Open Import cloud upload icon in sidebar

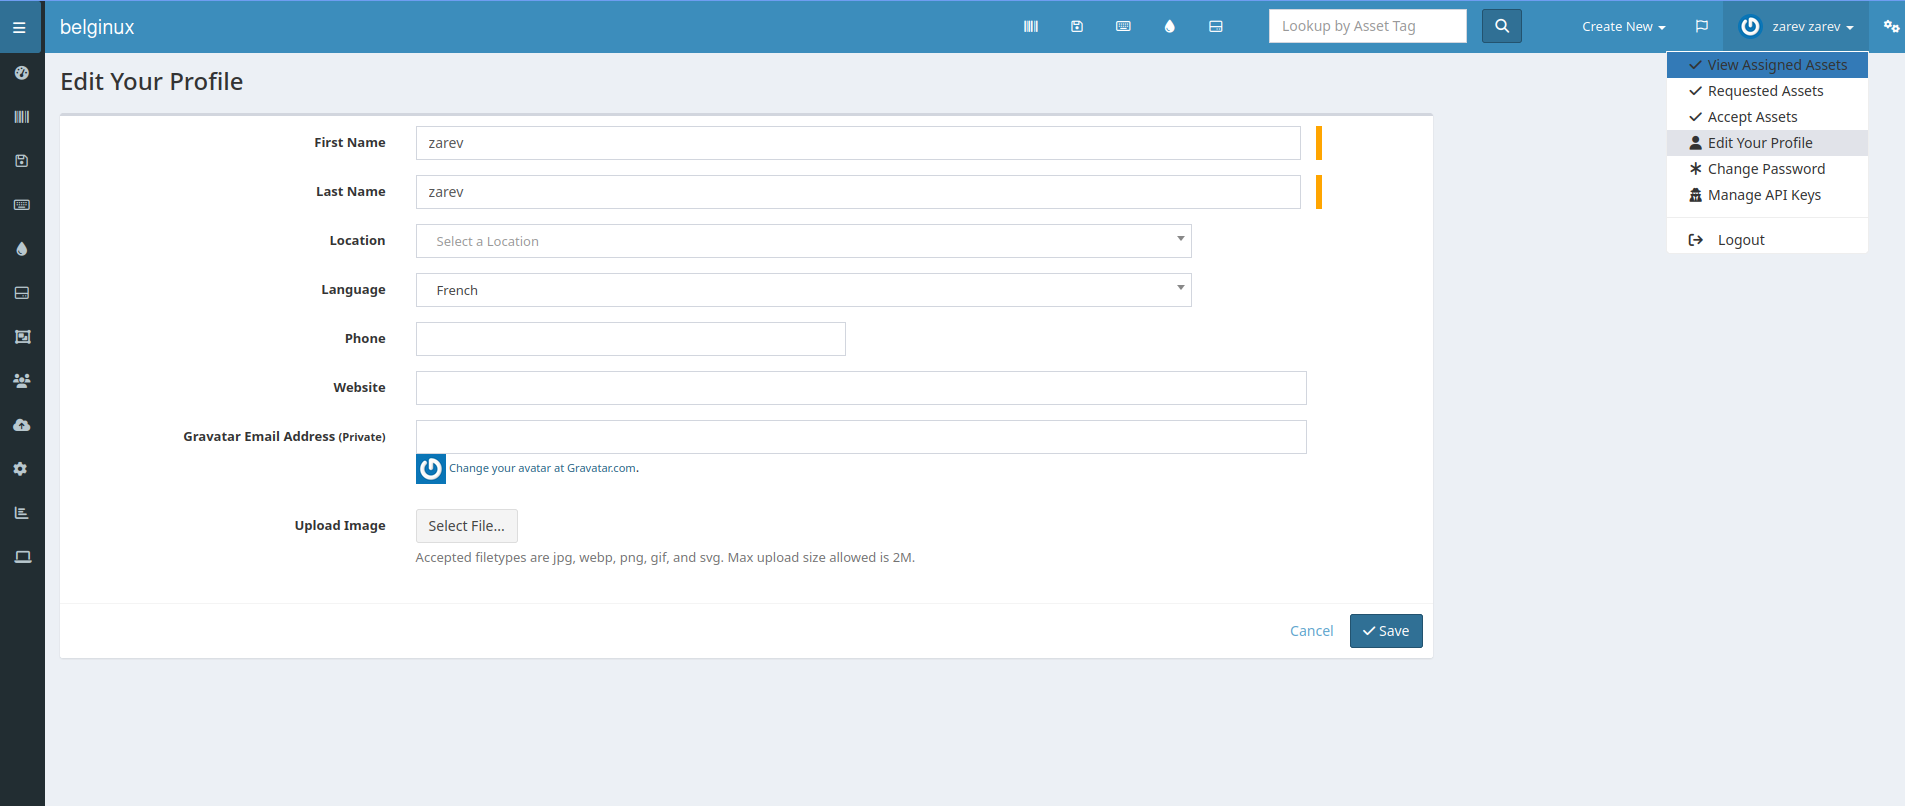(22, 425)
